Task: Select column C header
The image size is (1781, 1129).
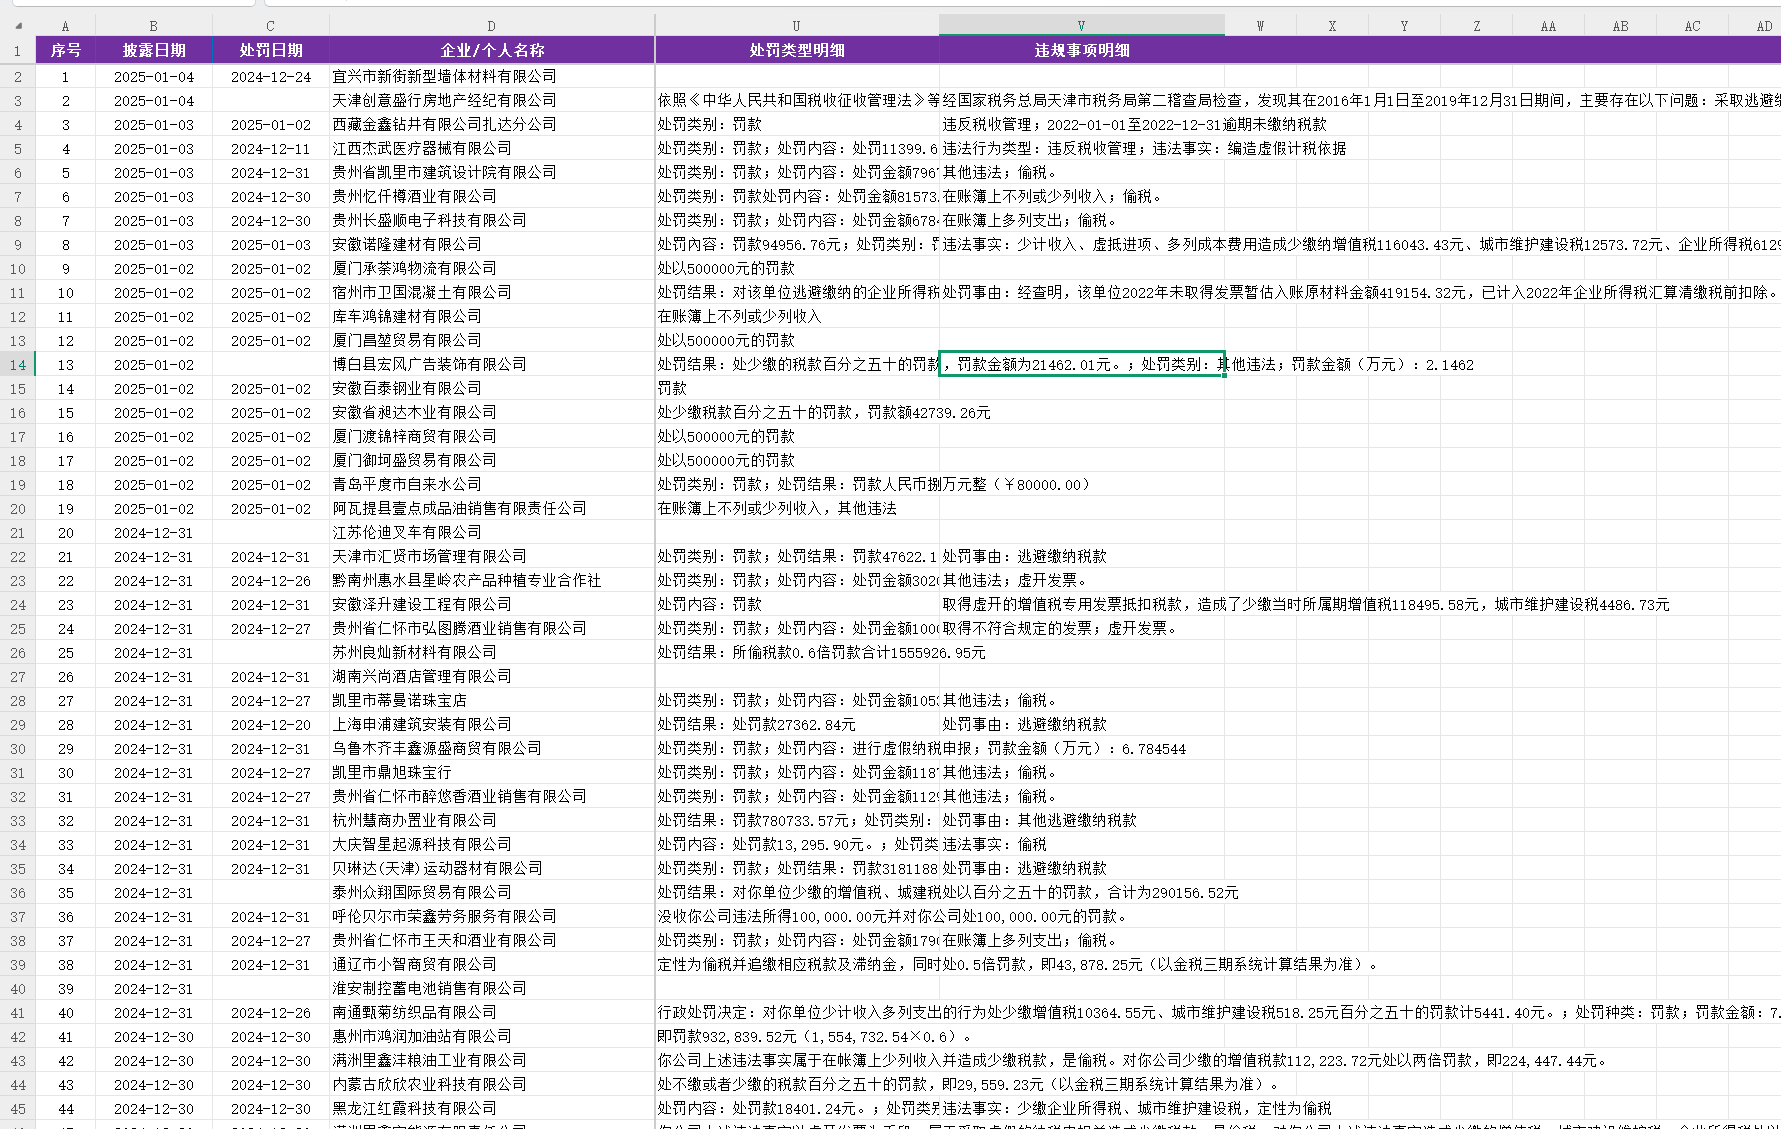Action: [270, 26]
